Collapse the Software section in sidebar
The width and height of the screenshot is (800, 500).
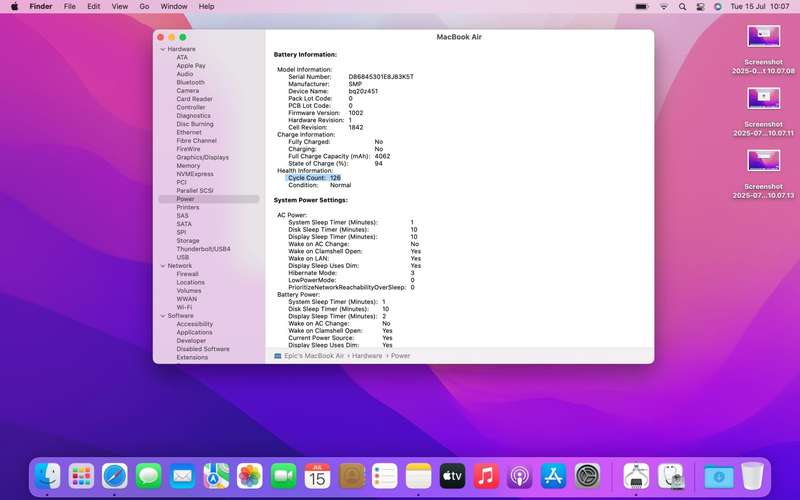[163, 316]
